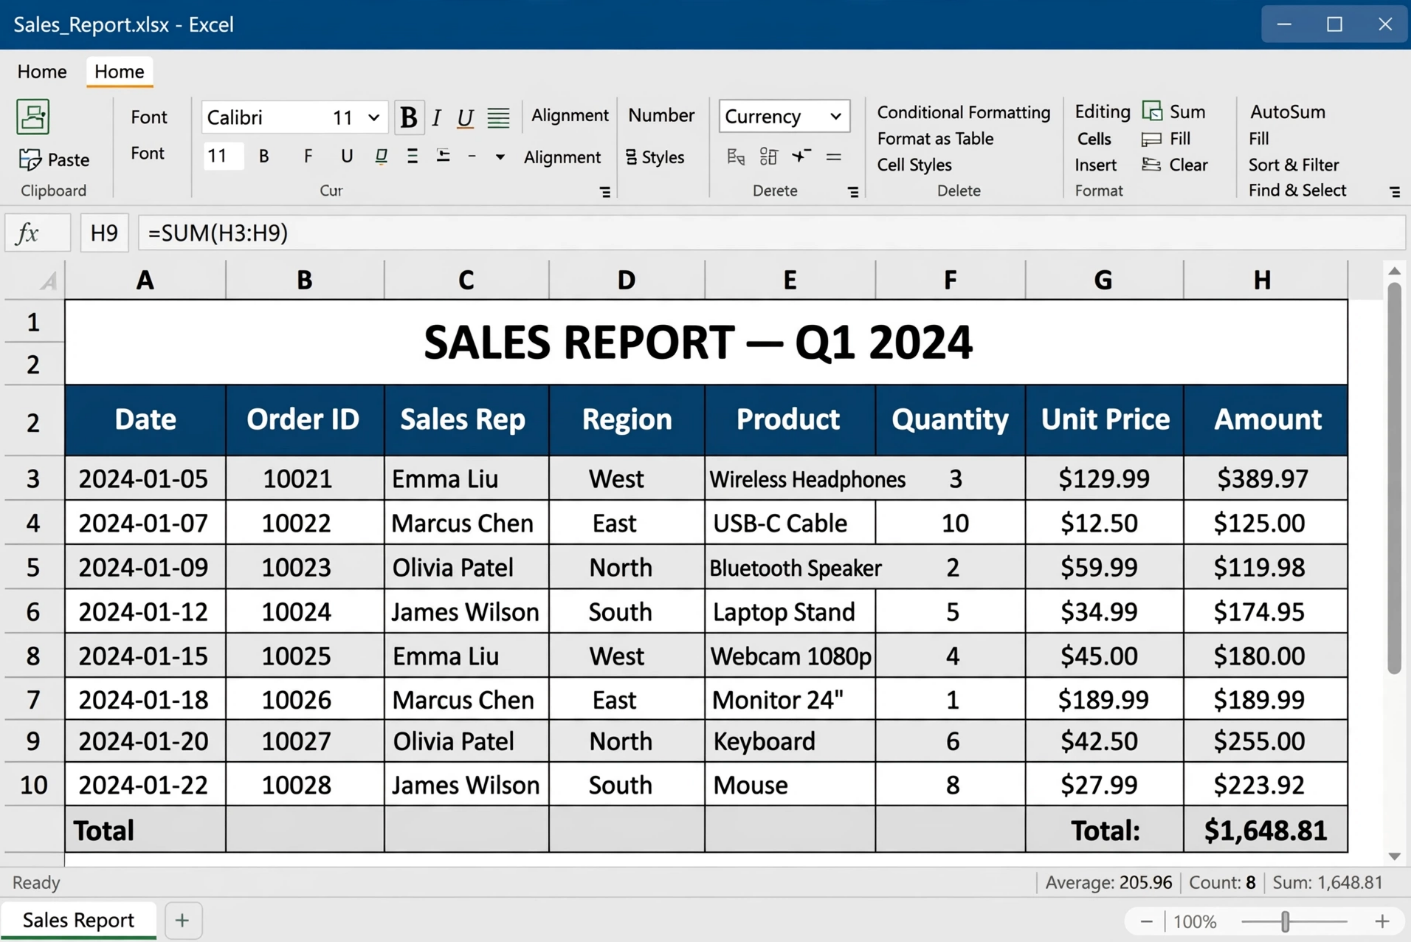Select column H header
The image size is (1411, 942).
point(1264,280)
